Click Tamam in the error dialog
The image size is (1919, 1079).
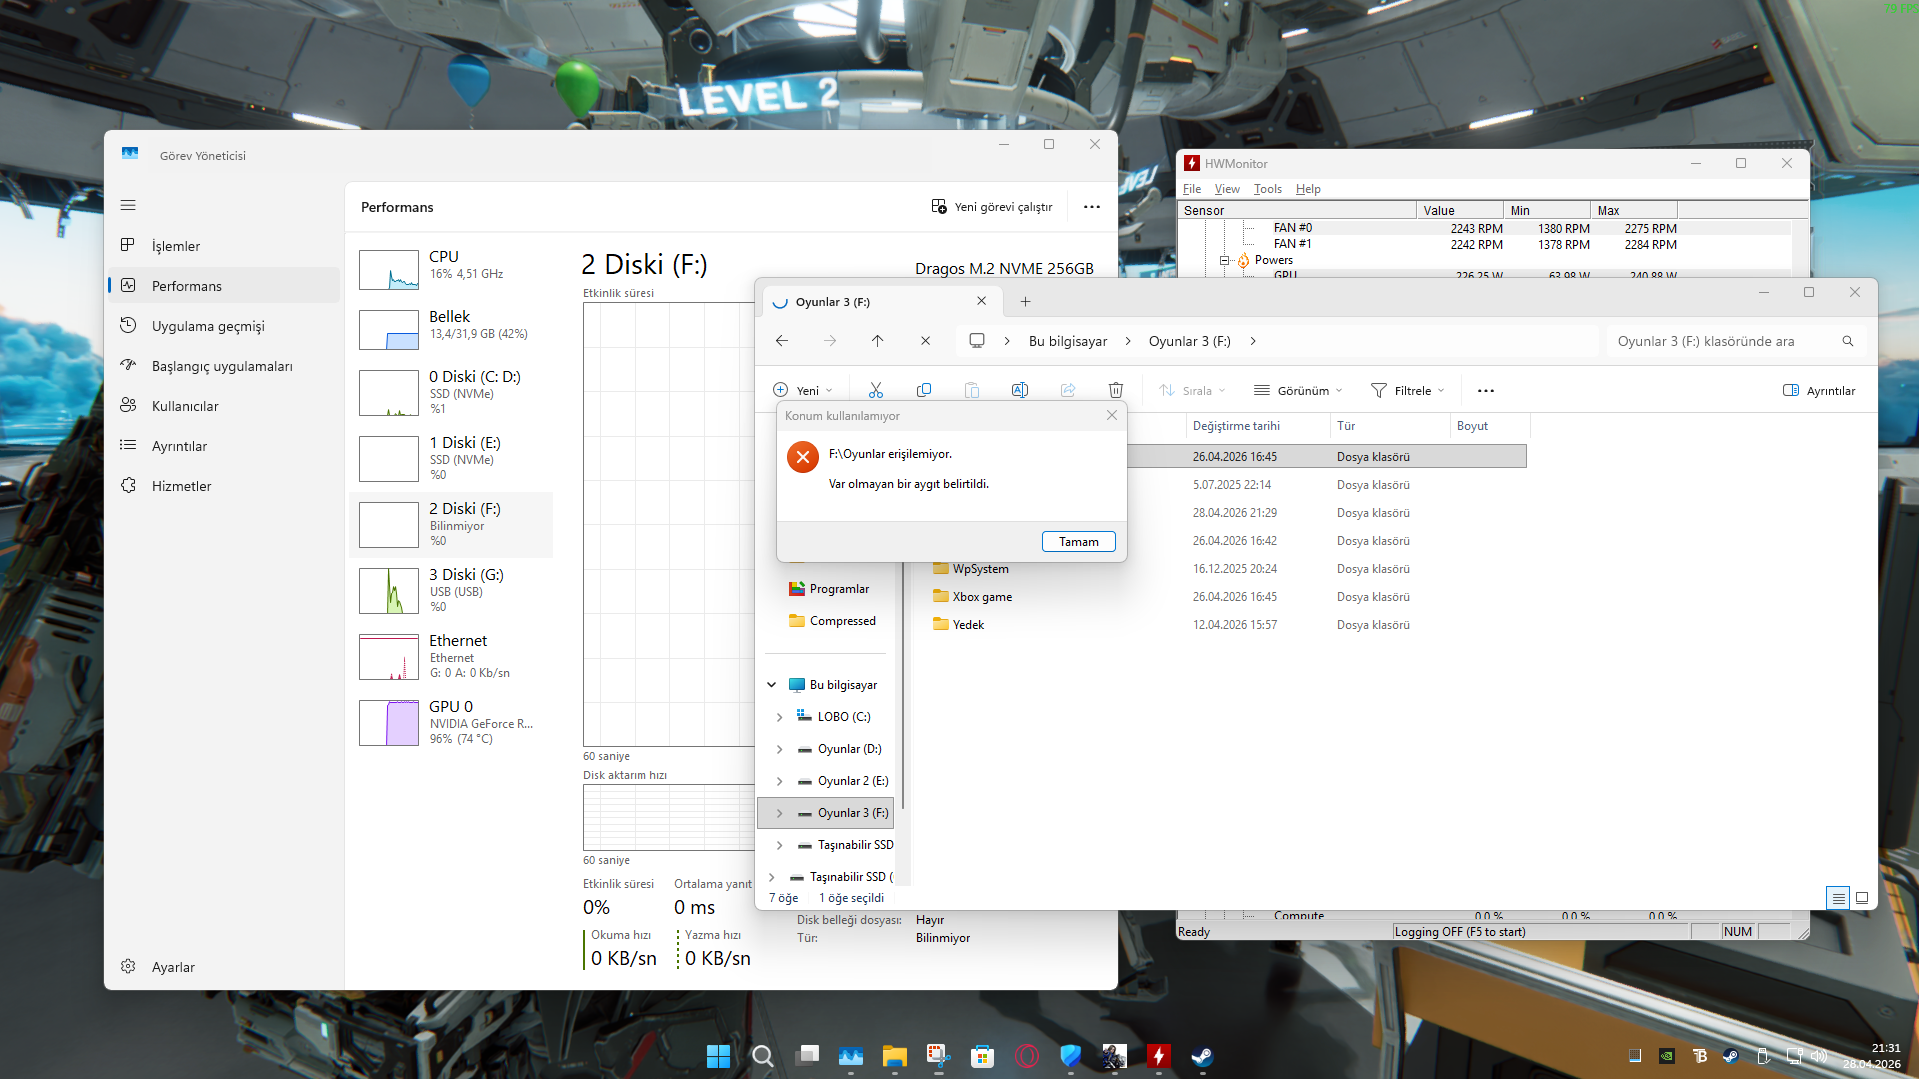click(1078, 541)
